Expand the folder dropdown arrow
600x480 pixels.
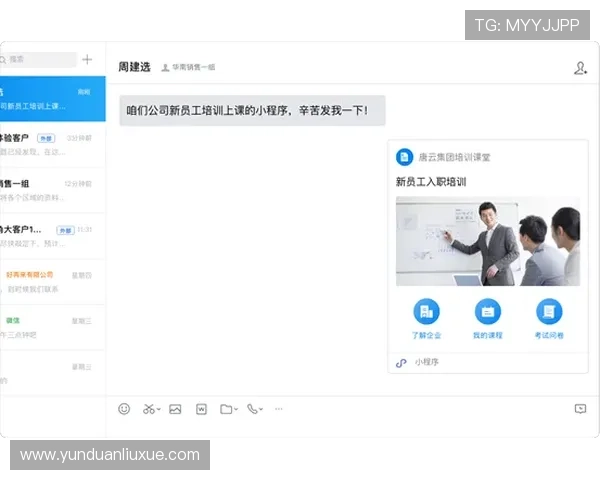236,409
